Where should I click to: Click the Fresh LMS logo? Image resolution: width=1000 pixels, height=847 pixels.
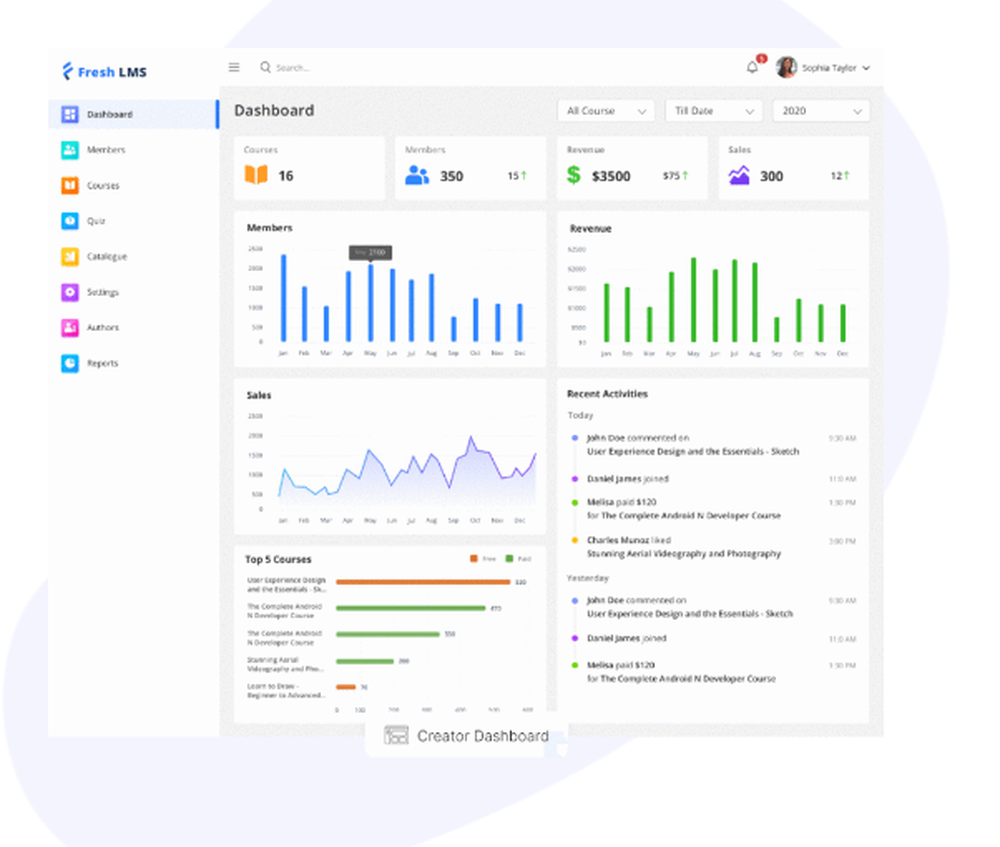point(104,71)
